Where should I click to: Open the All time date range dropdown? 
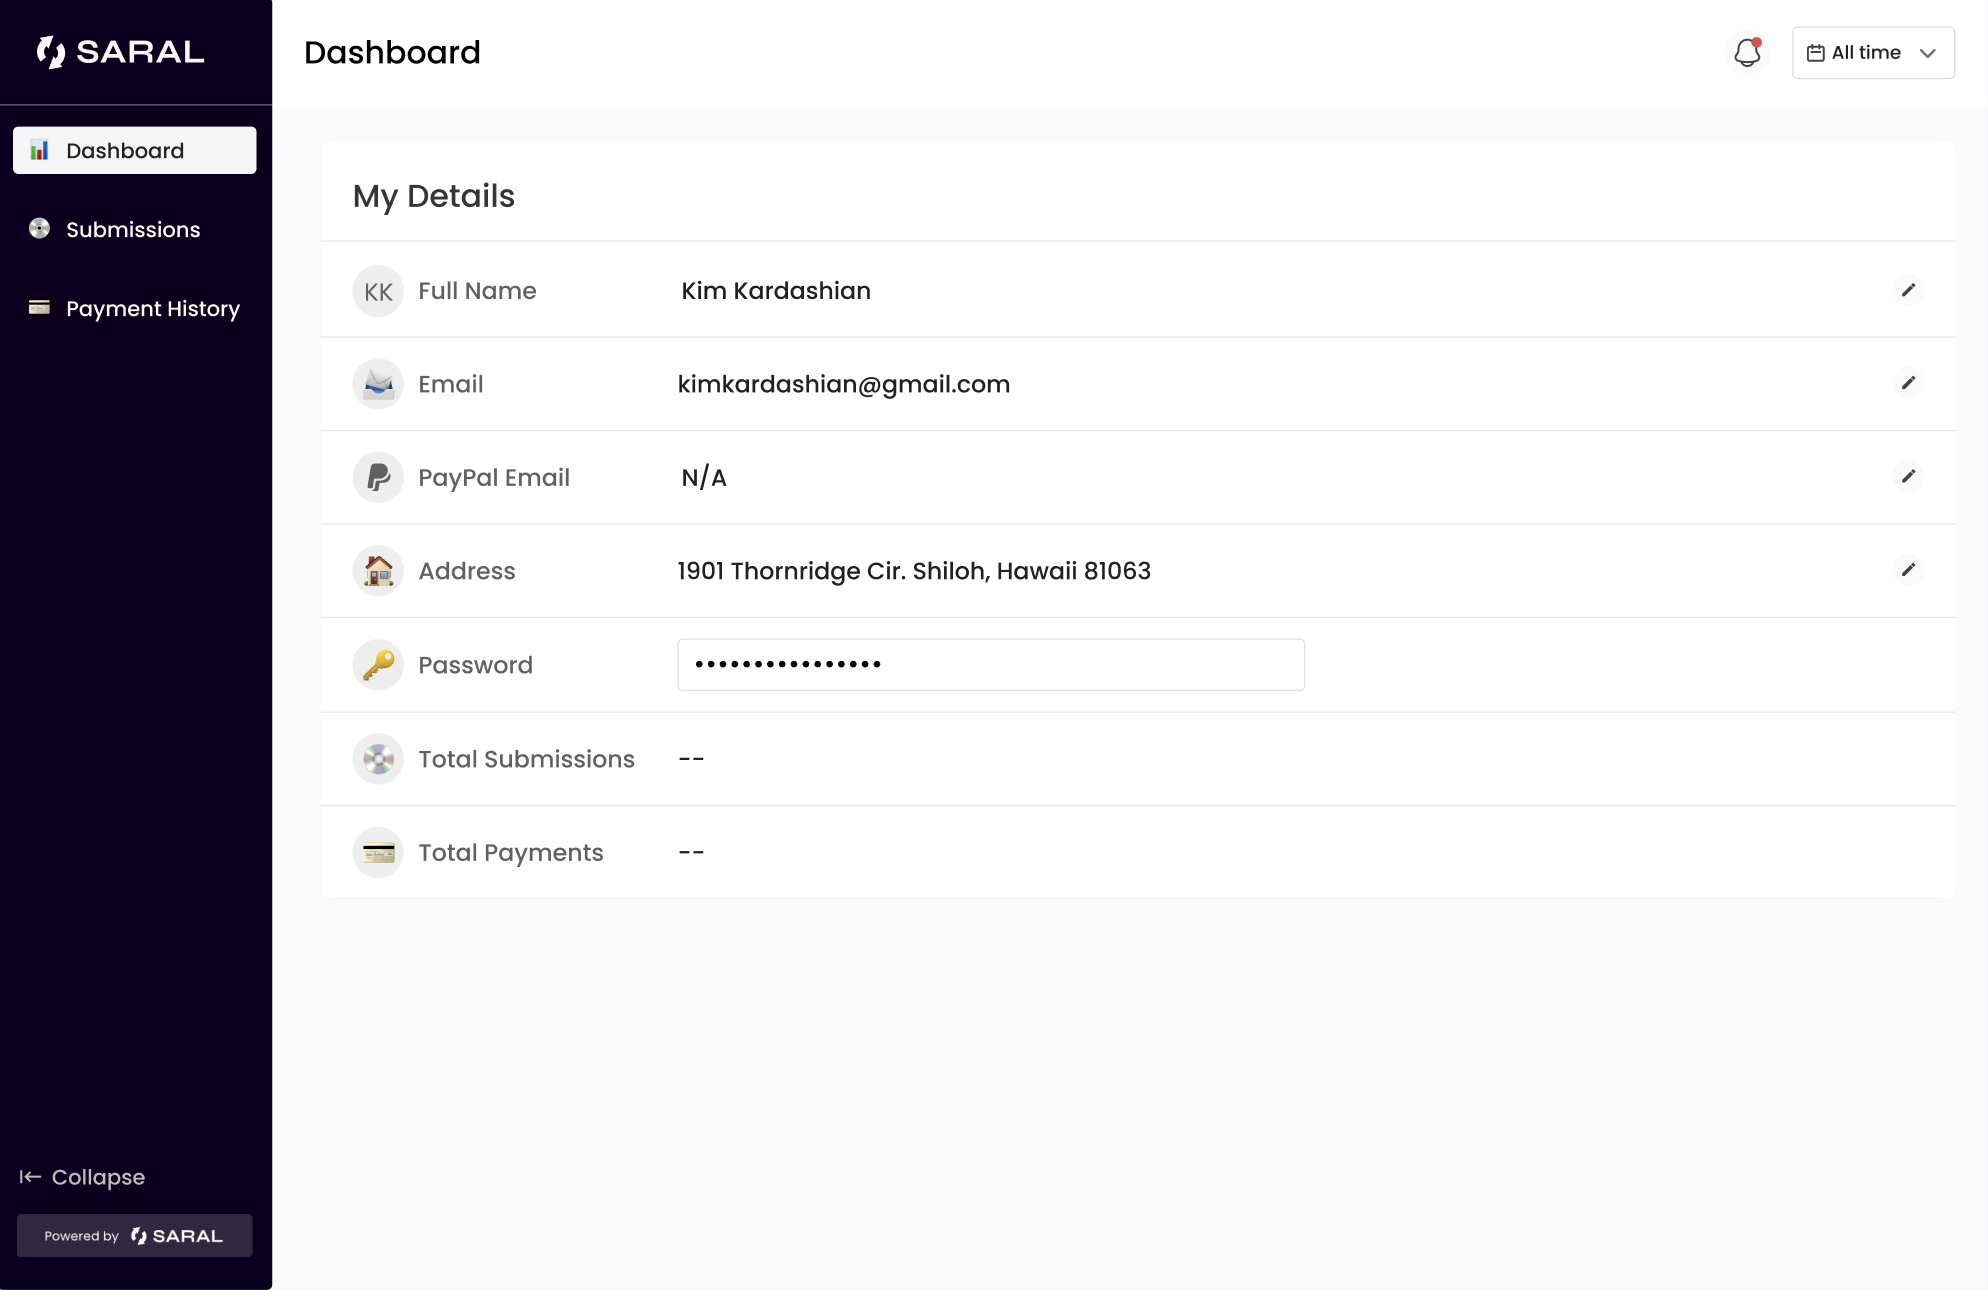(x=1873, y=53)
